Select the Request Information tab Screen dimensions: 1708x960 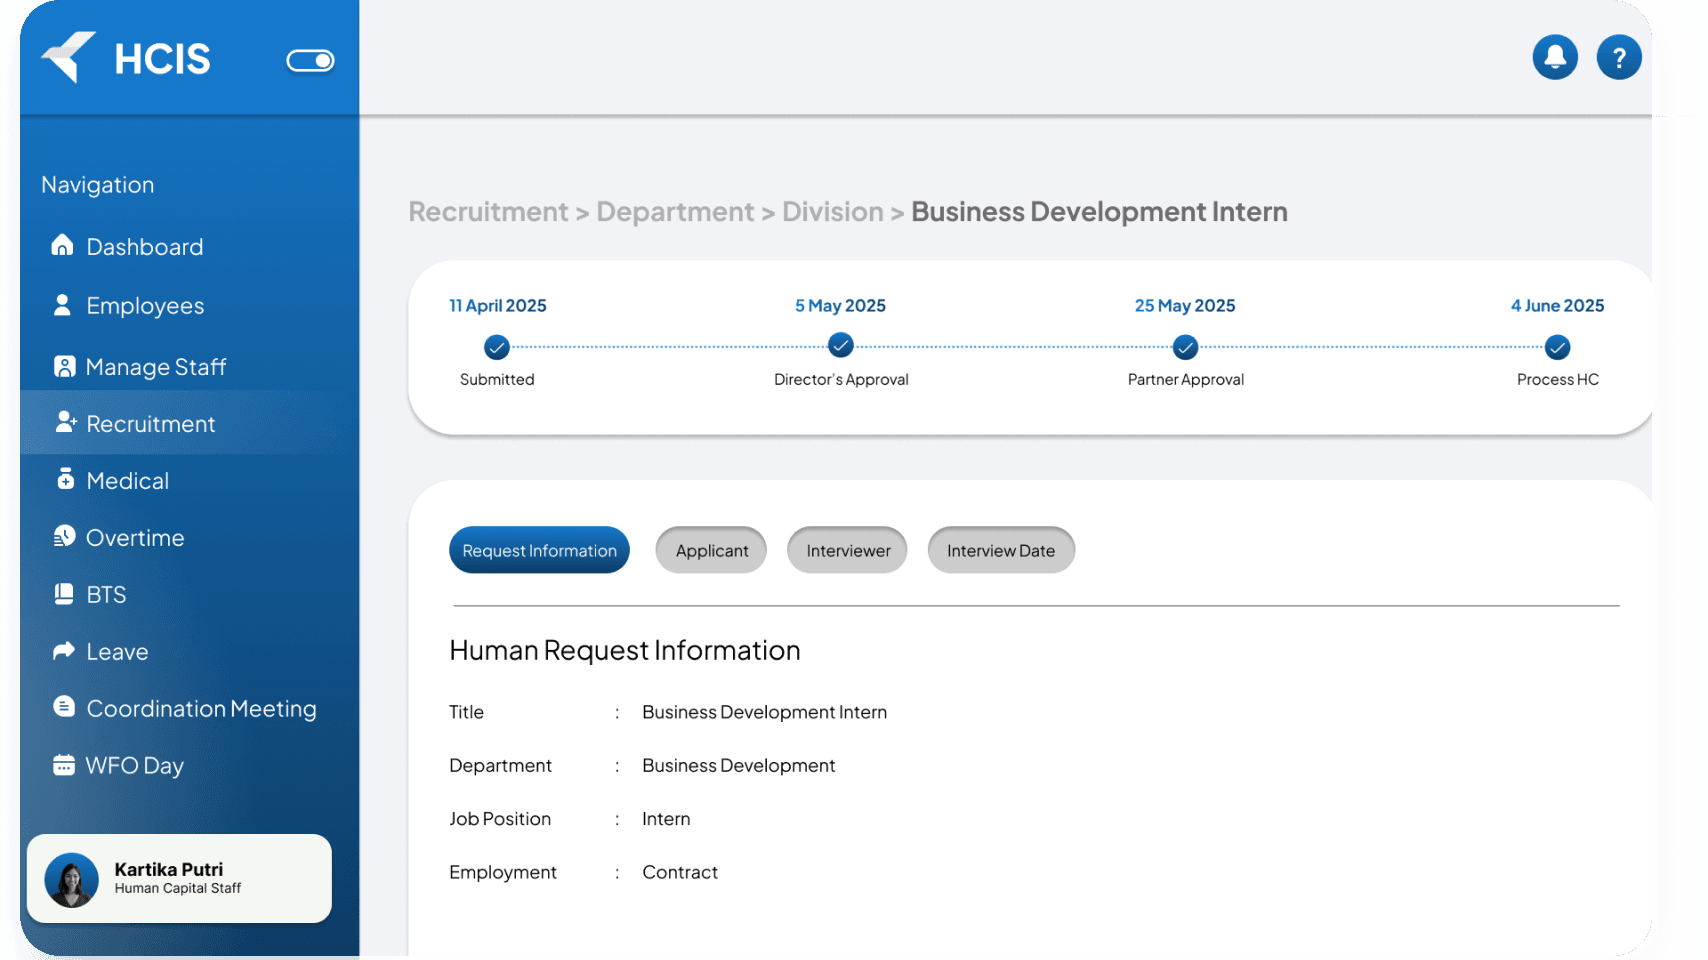[x=539, y=550]
